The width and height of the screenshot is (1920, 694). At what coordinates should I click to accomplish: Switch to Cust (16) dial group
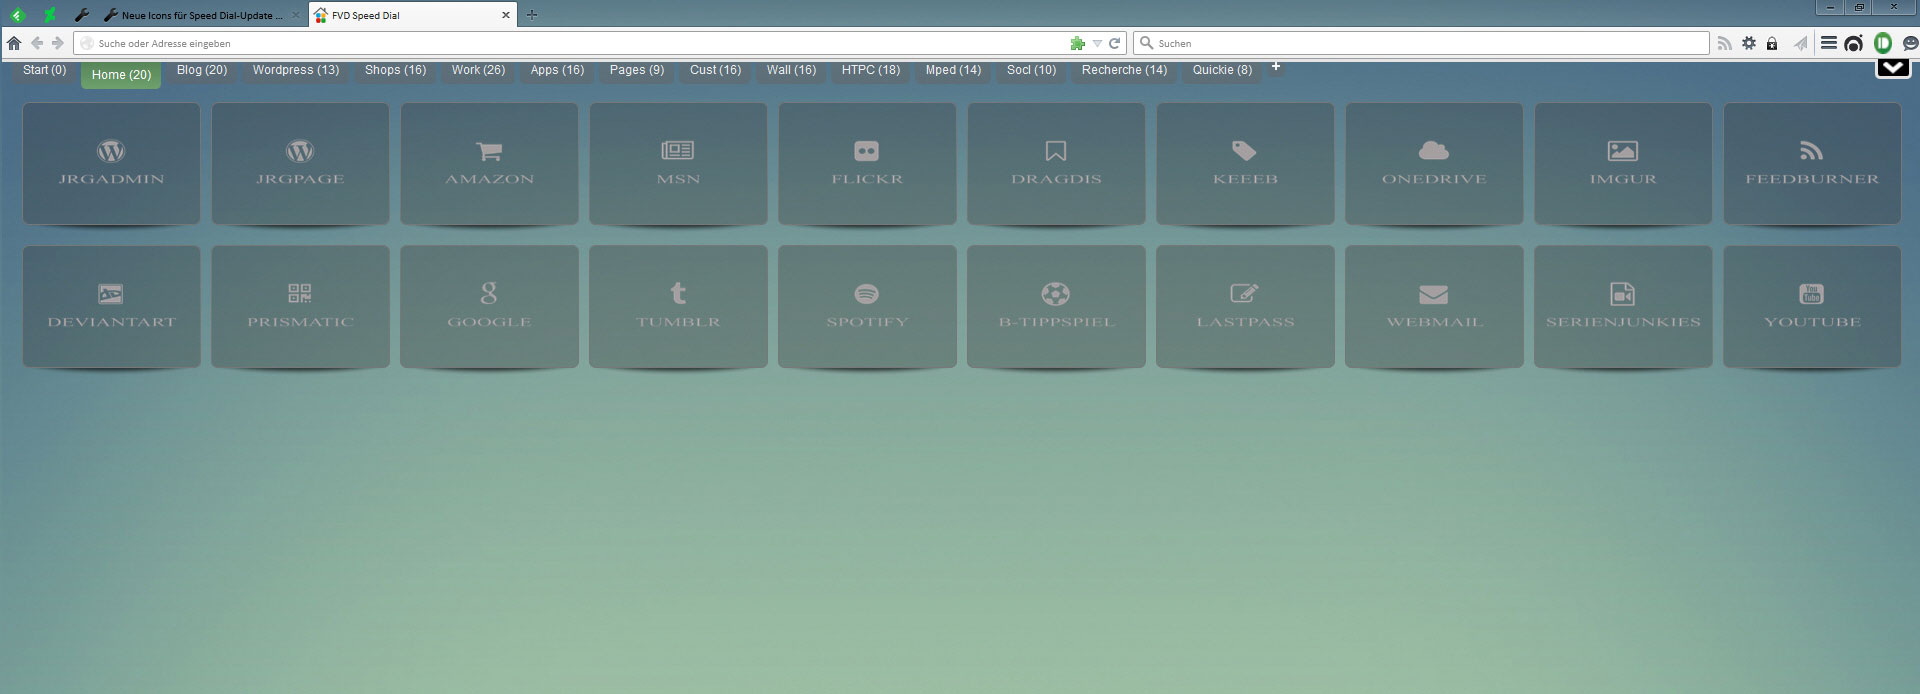(x=715, y=70)
